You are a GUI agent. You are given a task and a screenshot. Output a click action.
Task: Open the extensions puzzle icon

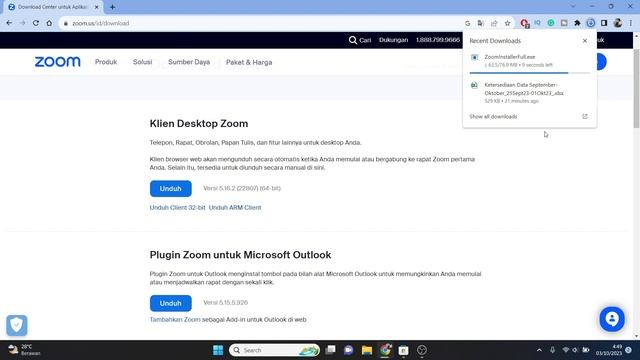point(577,23)
